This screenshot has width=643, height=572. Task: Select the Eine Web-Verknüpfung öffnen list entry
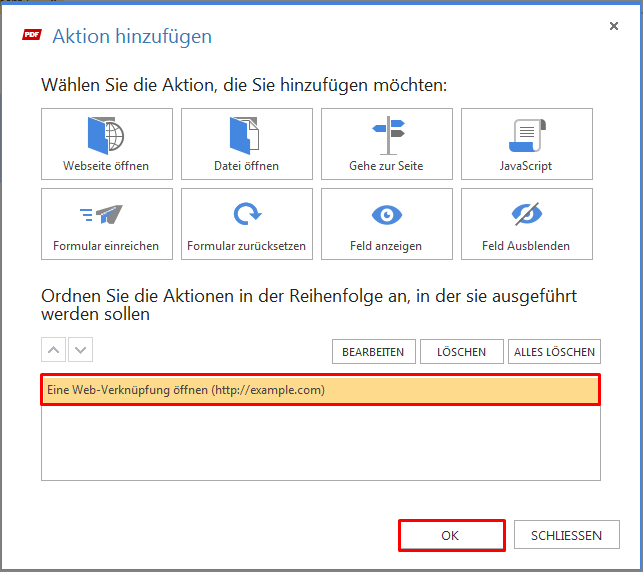tap(321, 390)
